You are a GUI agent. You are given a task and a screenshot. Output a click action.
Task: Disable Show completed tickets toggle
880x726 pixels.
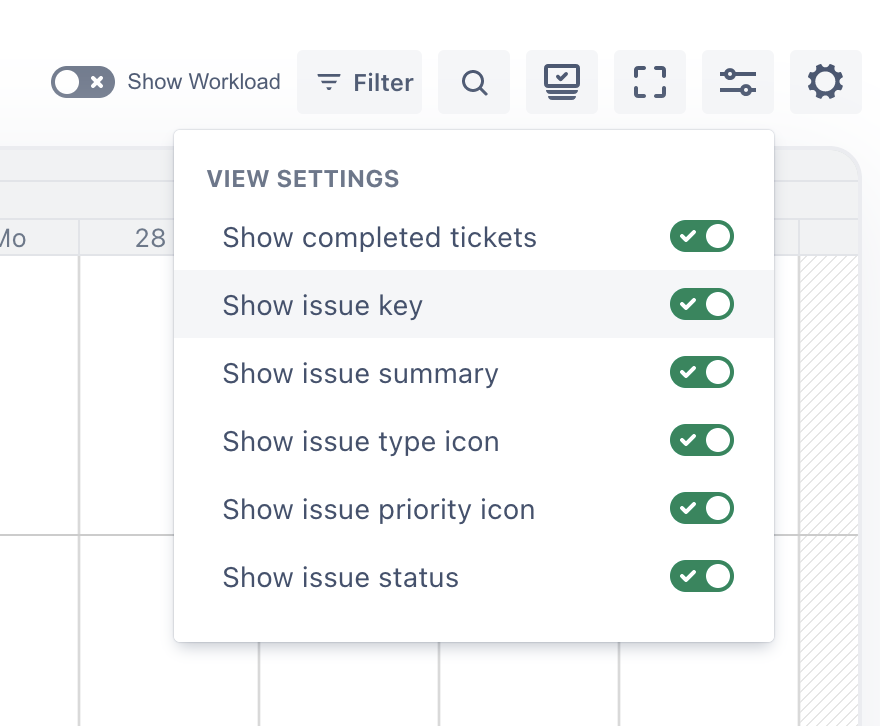pos(702,237)
